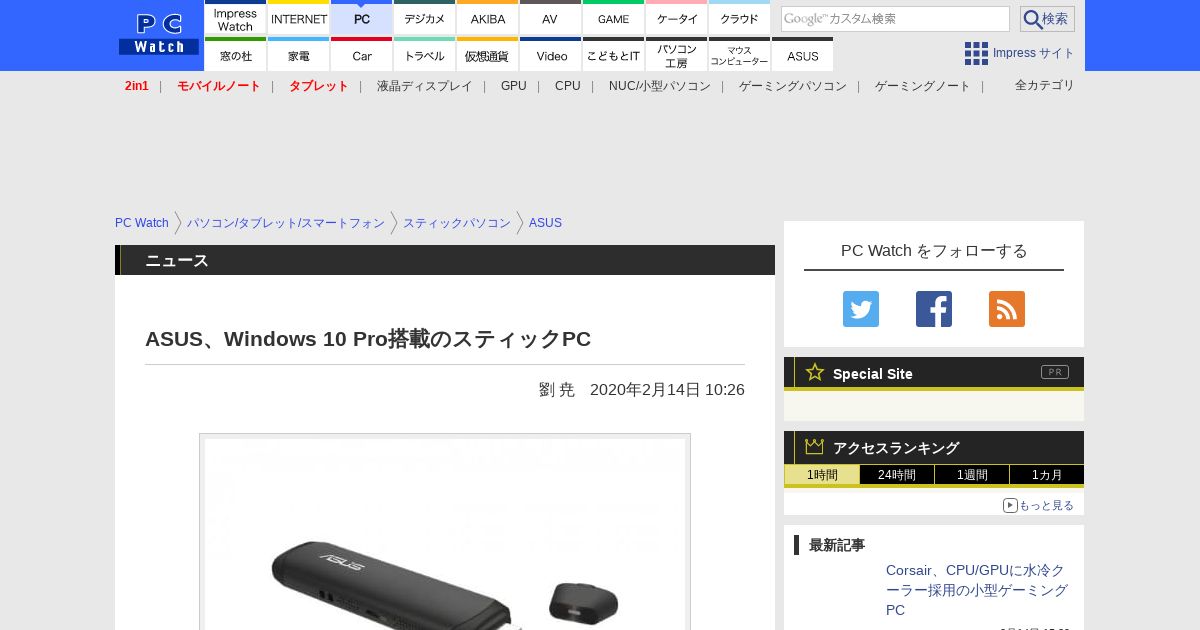The image size is (1200, 630).
Task: Open the こどもとIT site tab
Action: 613,55
